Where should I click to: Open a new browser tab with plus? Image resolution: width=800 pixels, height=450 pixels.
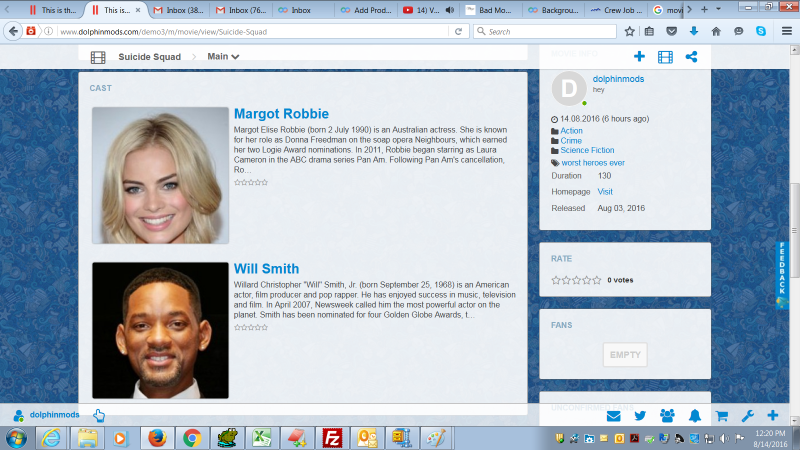(704, 9)
